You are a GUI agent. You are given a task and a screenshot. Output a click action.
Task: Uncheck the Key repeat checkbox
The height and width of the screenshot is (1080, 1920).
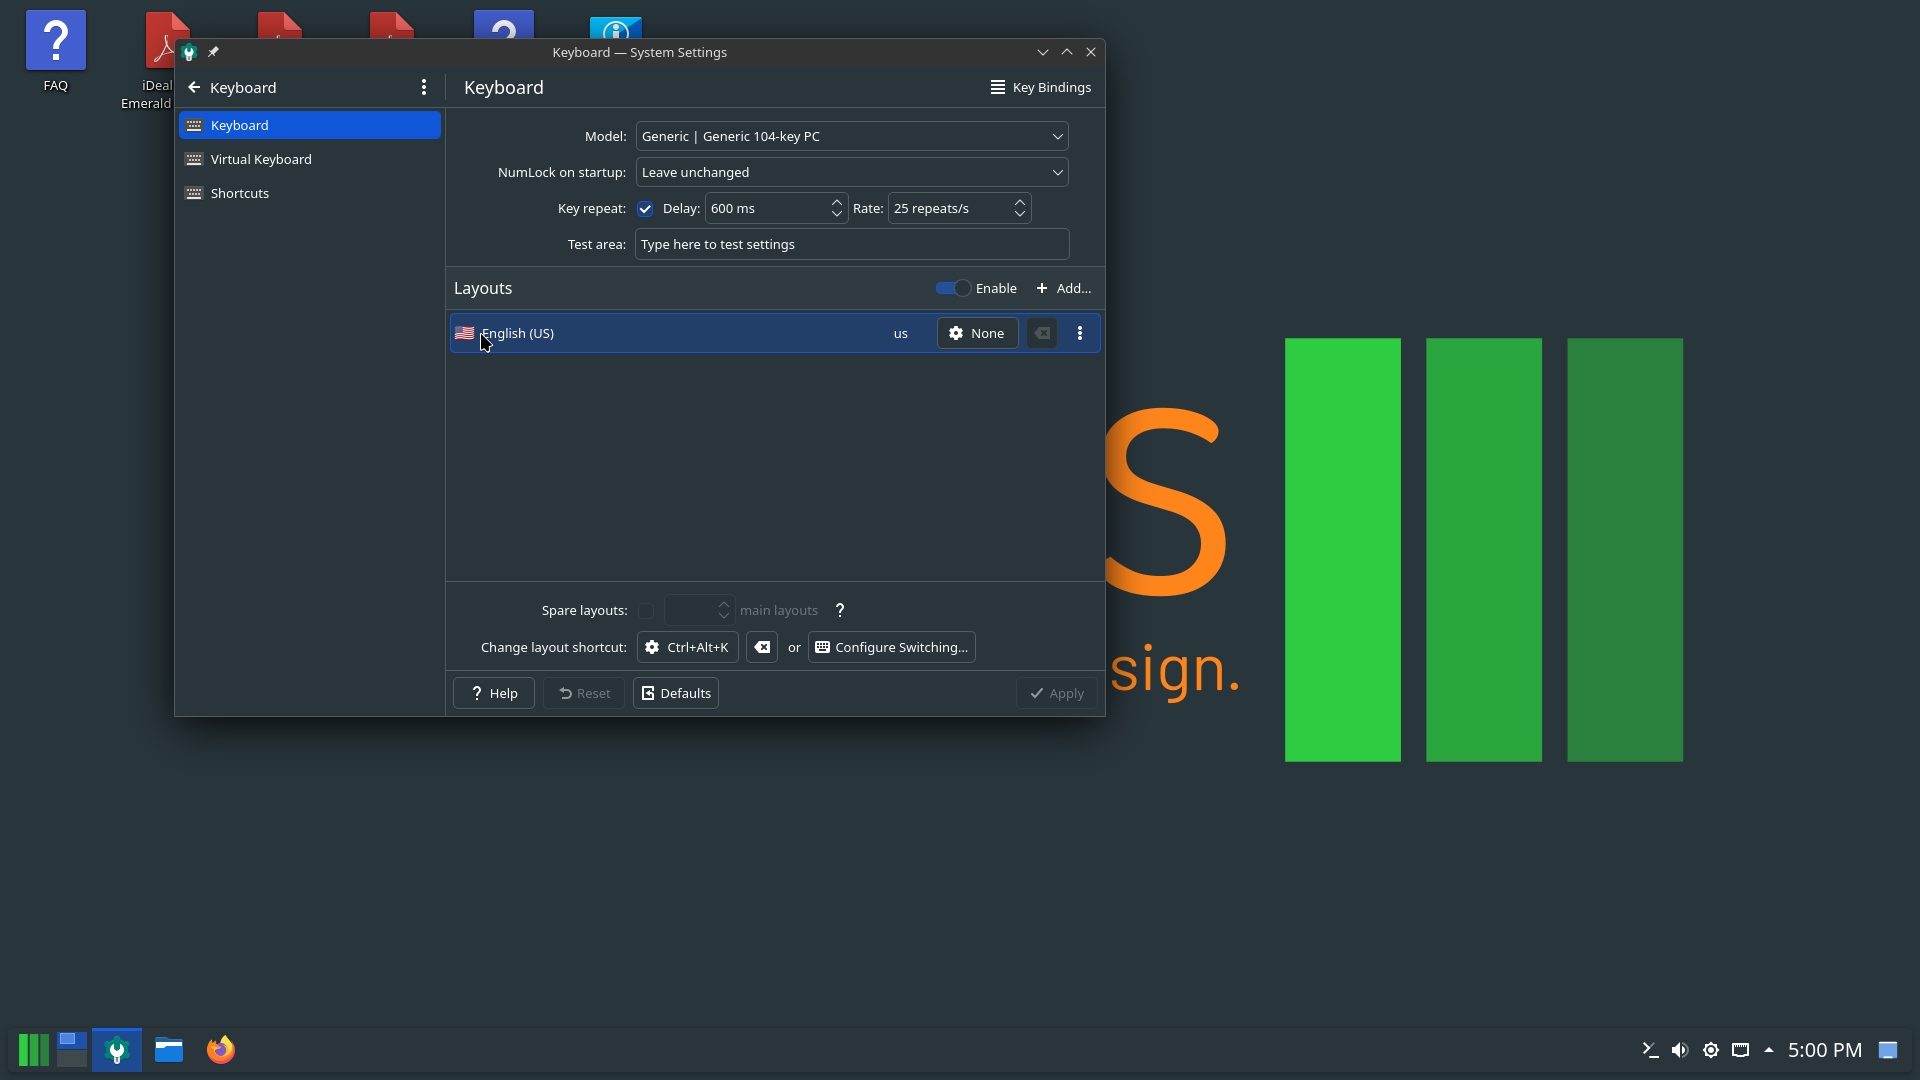[x=645, y=209]
